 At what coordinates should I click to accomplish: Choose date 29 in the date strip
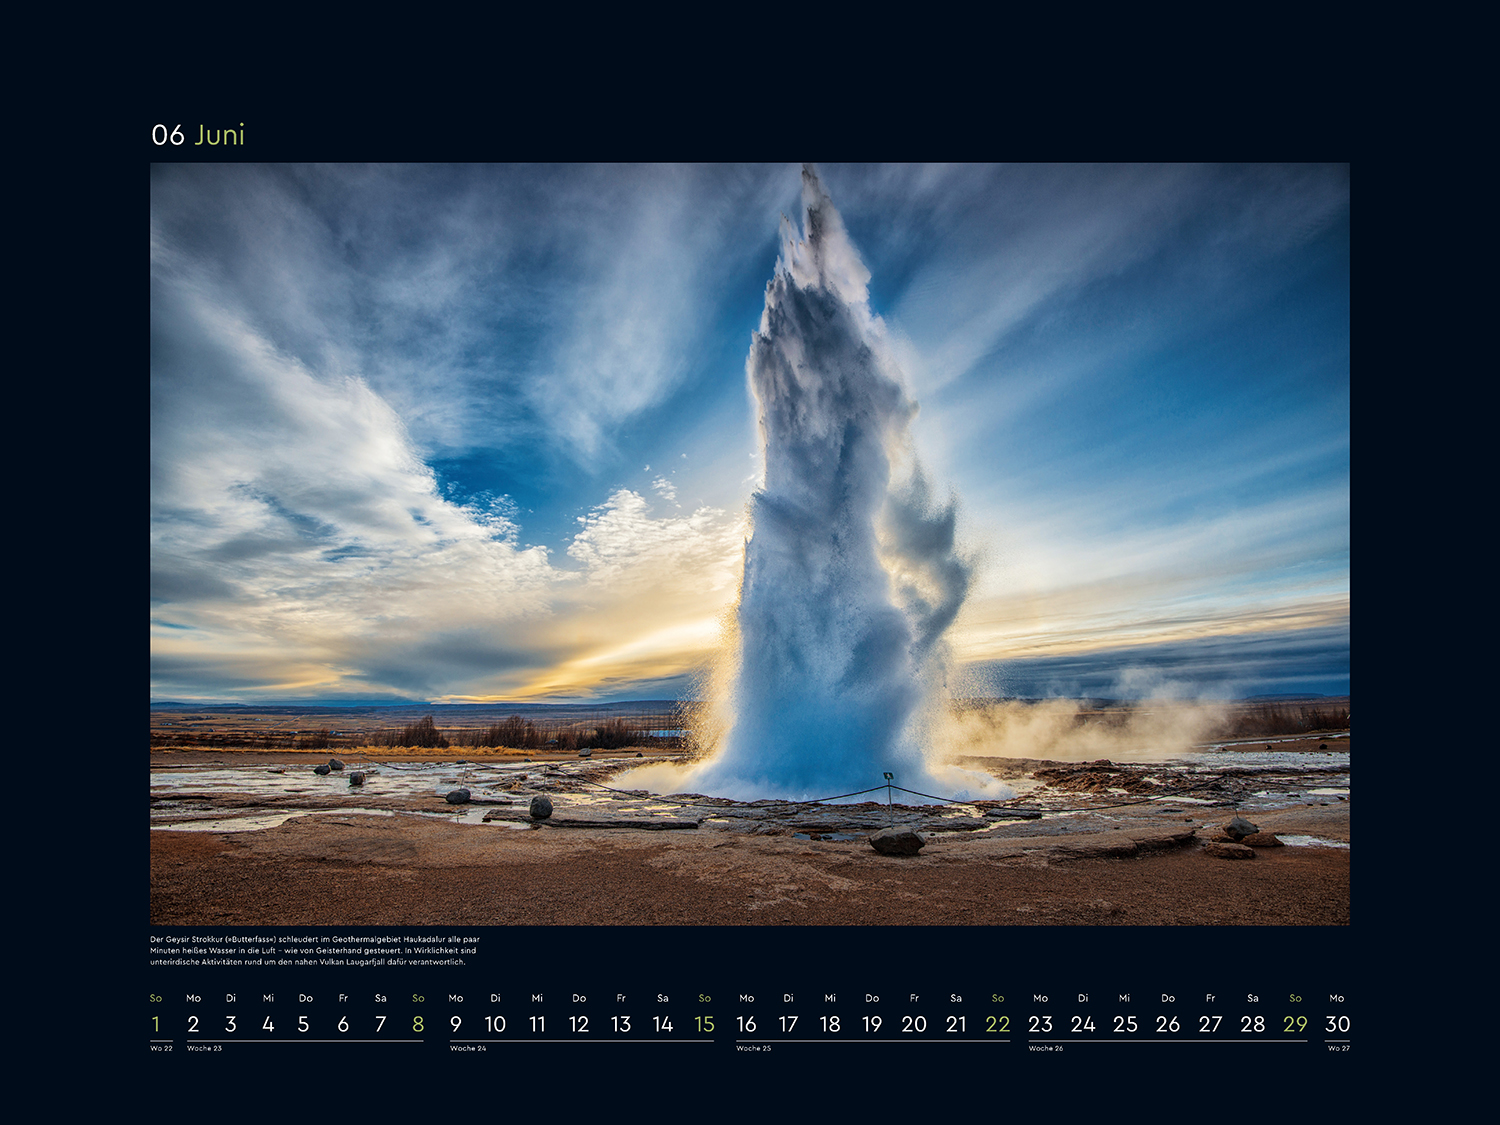click(x=1295, y=1024)
